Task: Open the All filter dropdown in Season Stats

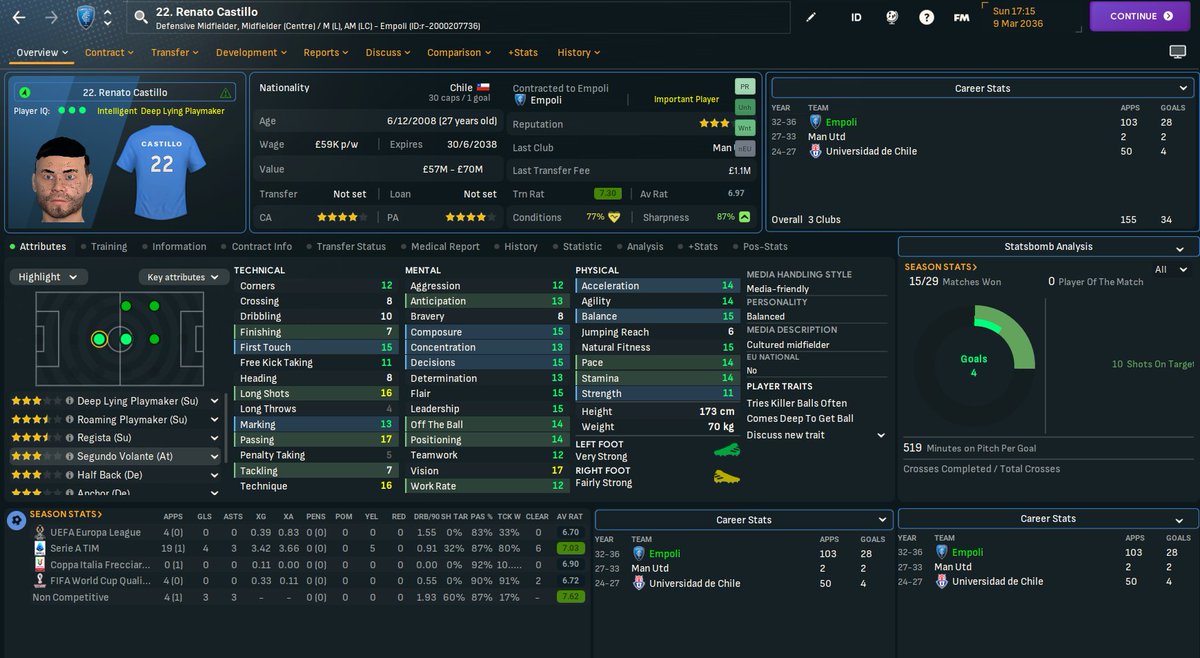Action: click(1170, 269)
